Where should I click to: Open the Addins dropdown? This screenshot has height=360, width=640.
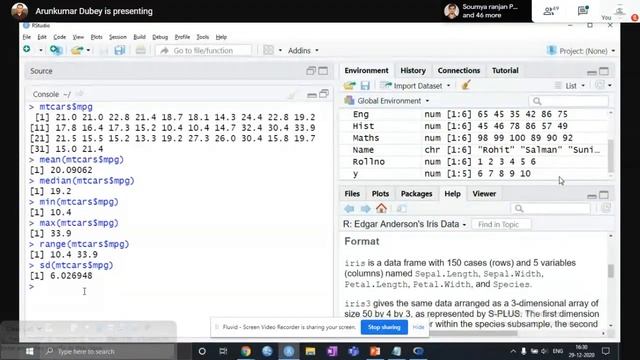(303, 51)
